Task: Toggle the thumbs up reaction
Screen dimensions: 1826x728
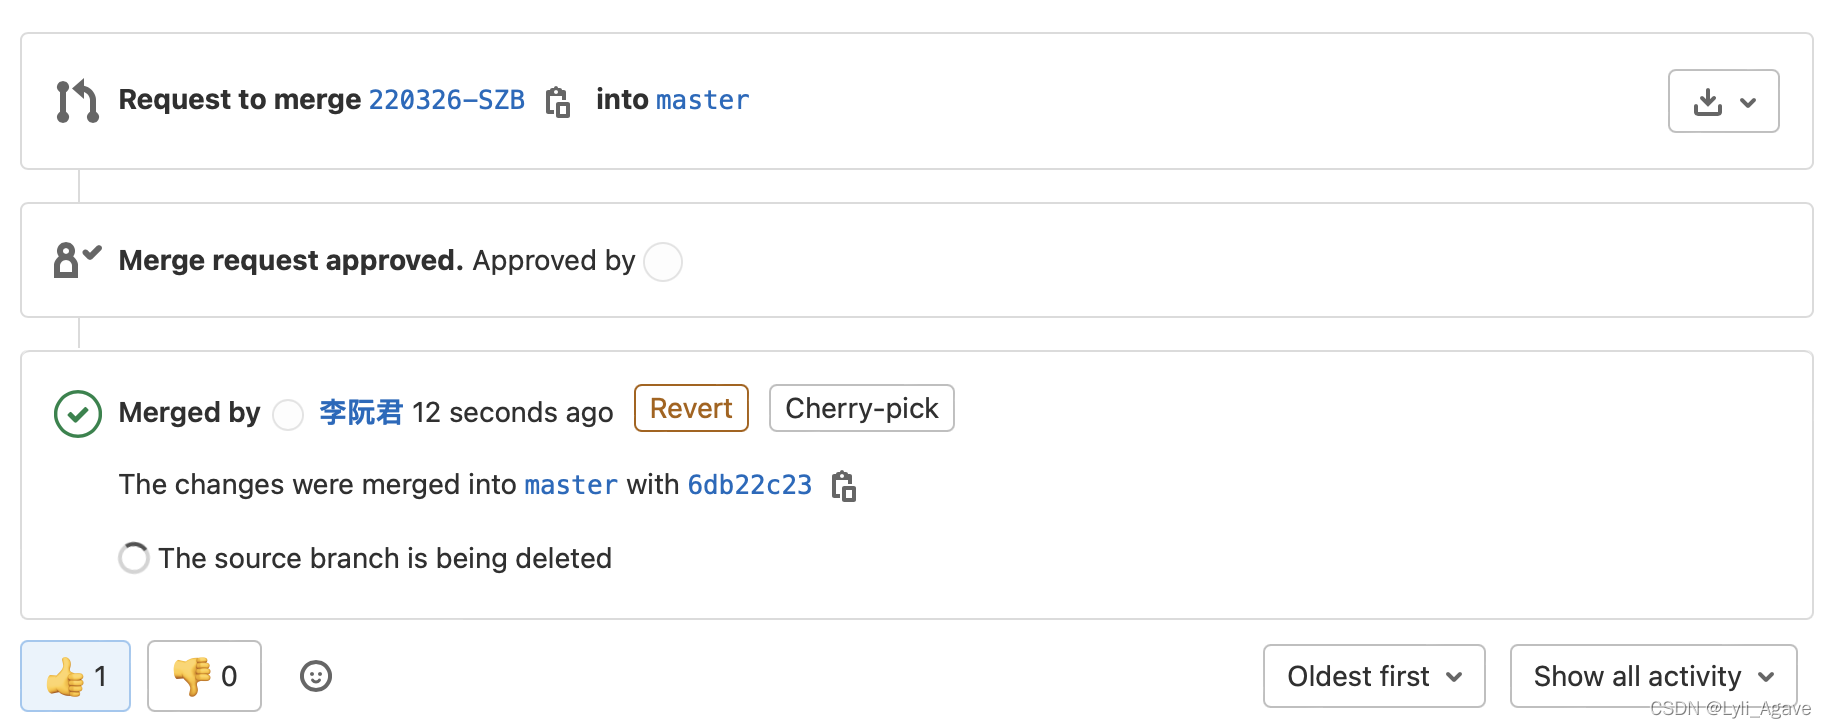Action: 76,677
